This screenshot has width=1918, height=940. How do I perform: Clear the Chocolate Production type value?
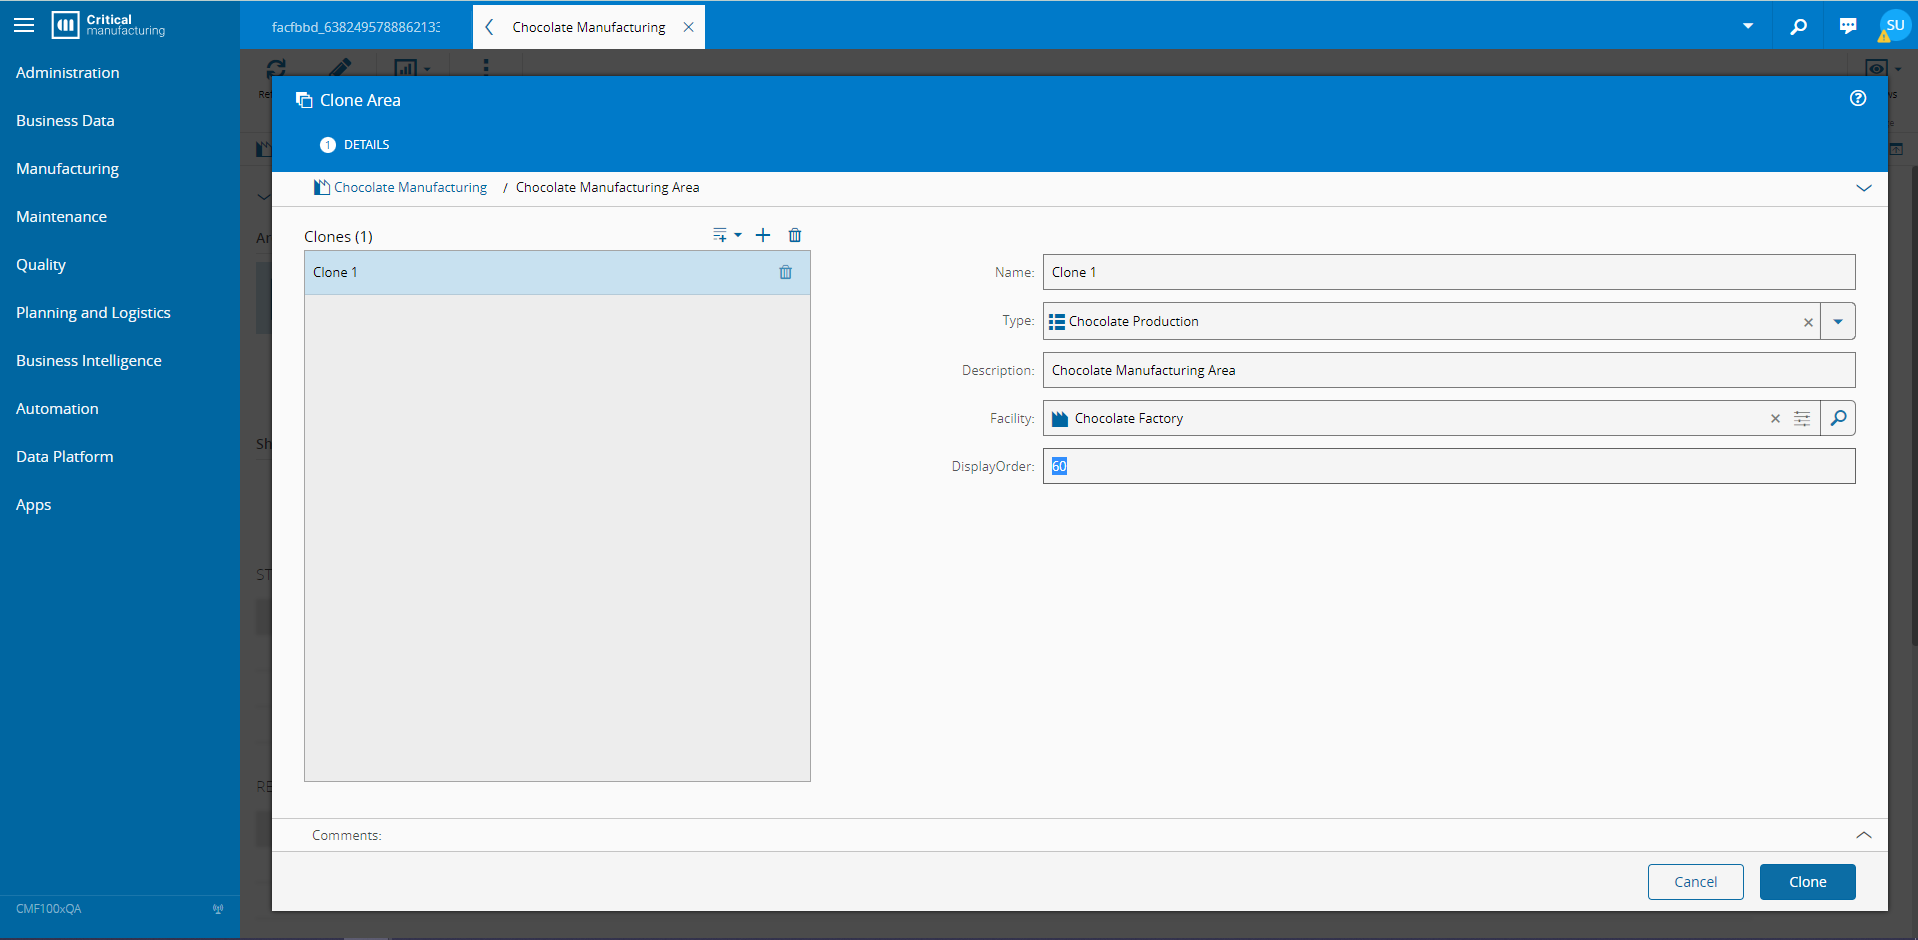point(1808,322)
